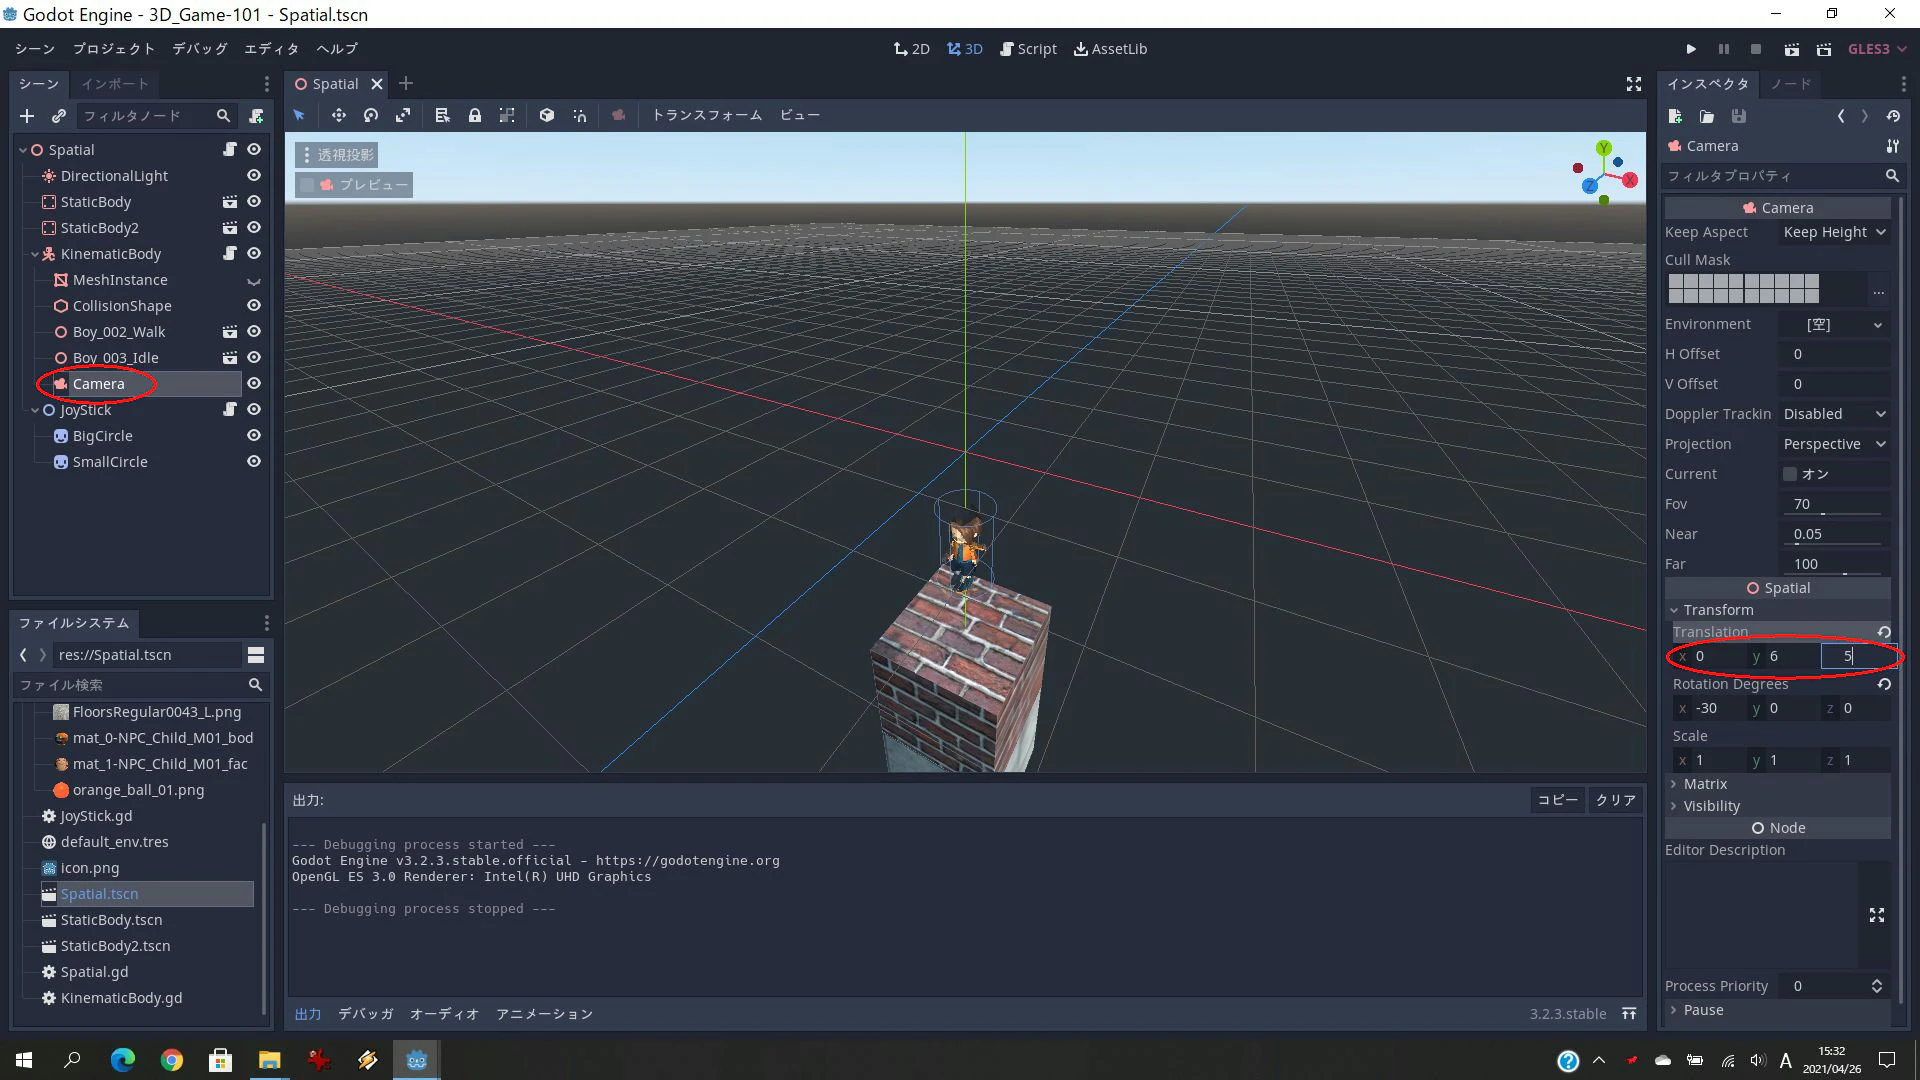Click the lock selected object icon
The width and height of the screenshot is (1920, 1080).
click(x=475, y=115)
